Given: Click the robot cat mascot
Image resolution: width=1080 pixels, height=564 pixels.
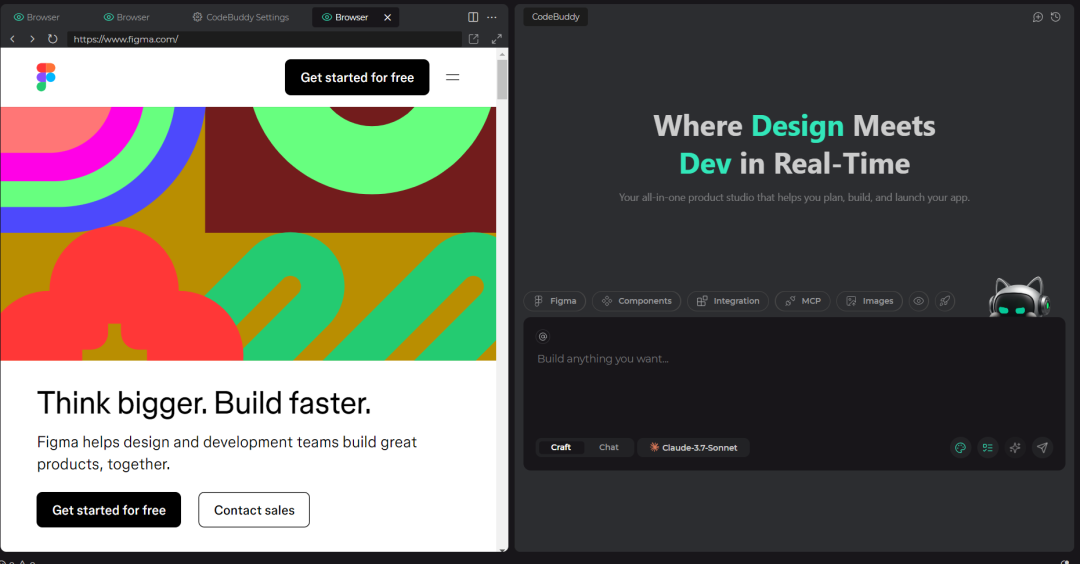Looking at the screenshot, I should (x=1019, y=297).
